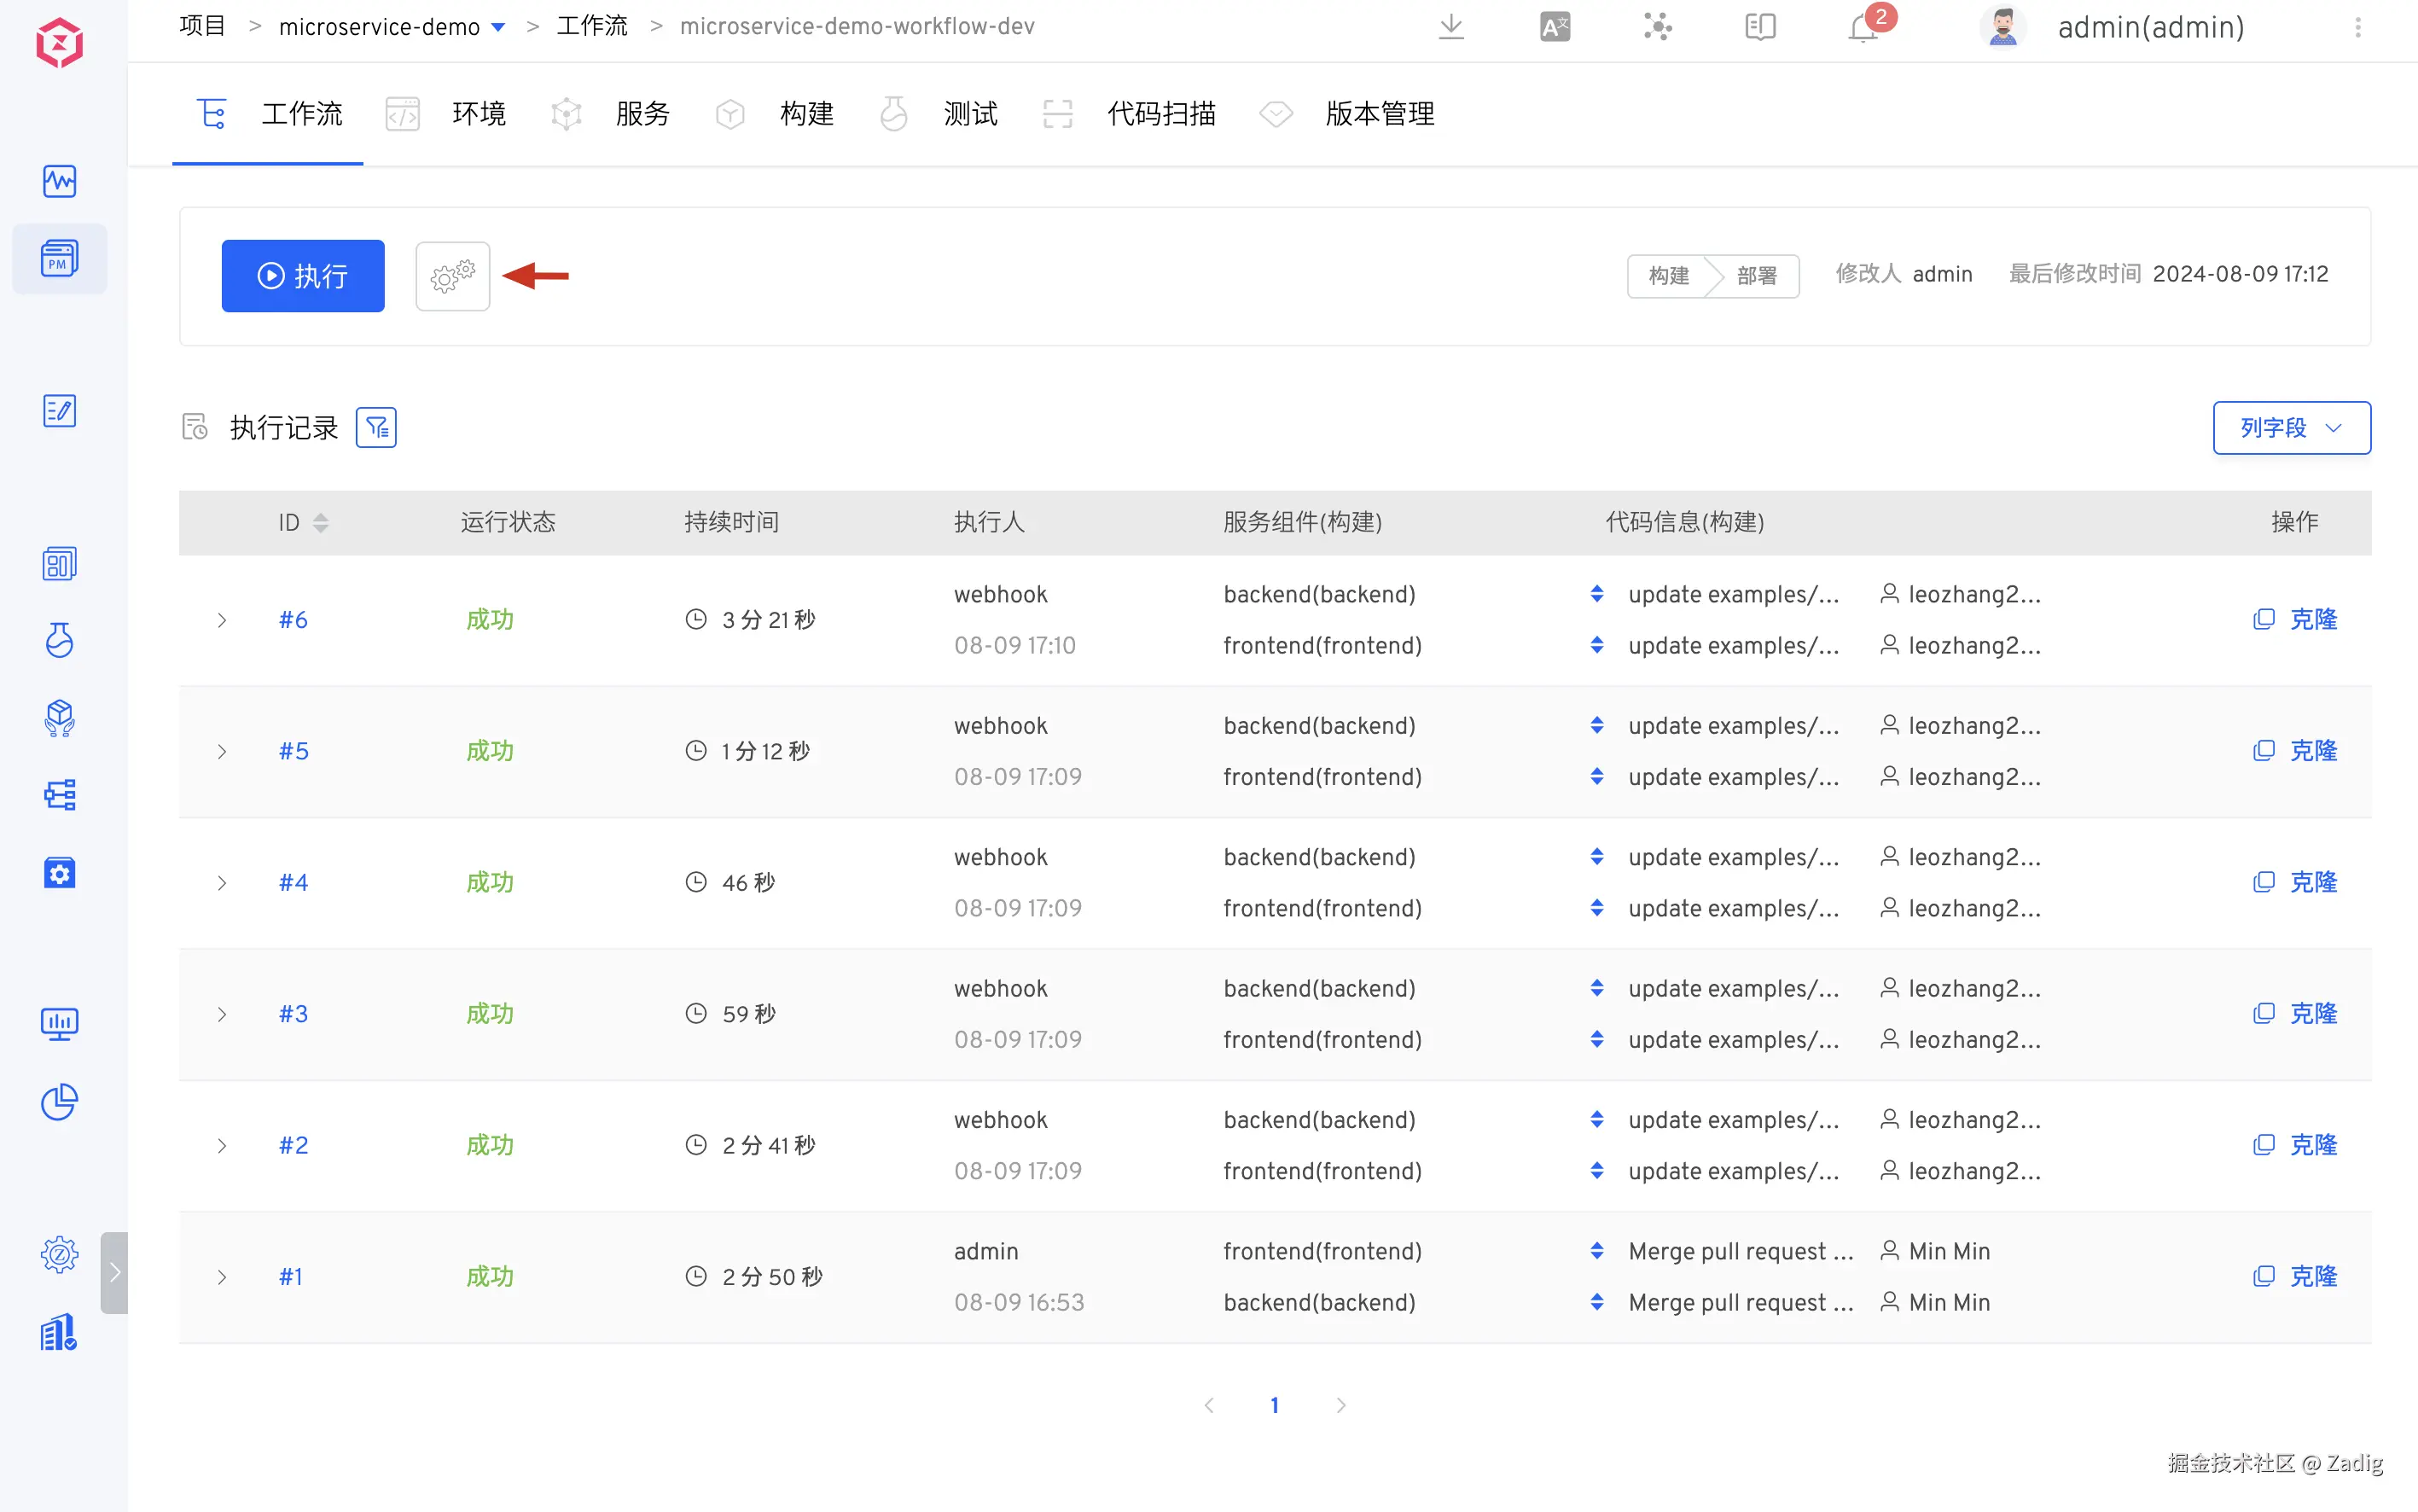2418x1512 pixels.
Task: Open system settings gear in sidebar
Action: coord(59,1254)
